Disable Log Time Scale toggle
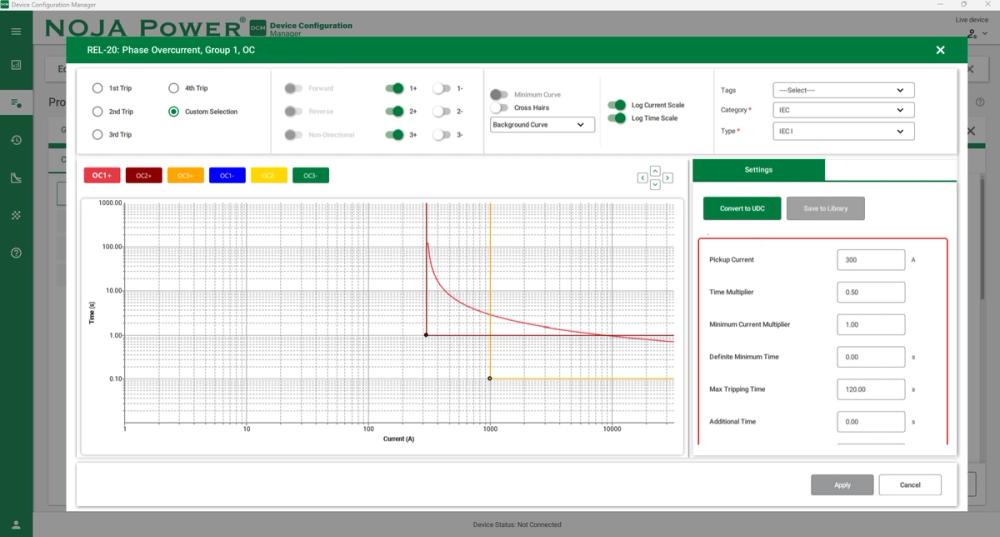 617,118
